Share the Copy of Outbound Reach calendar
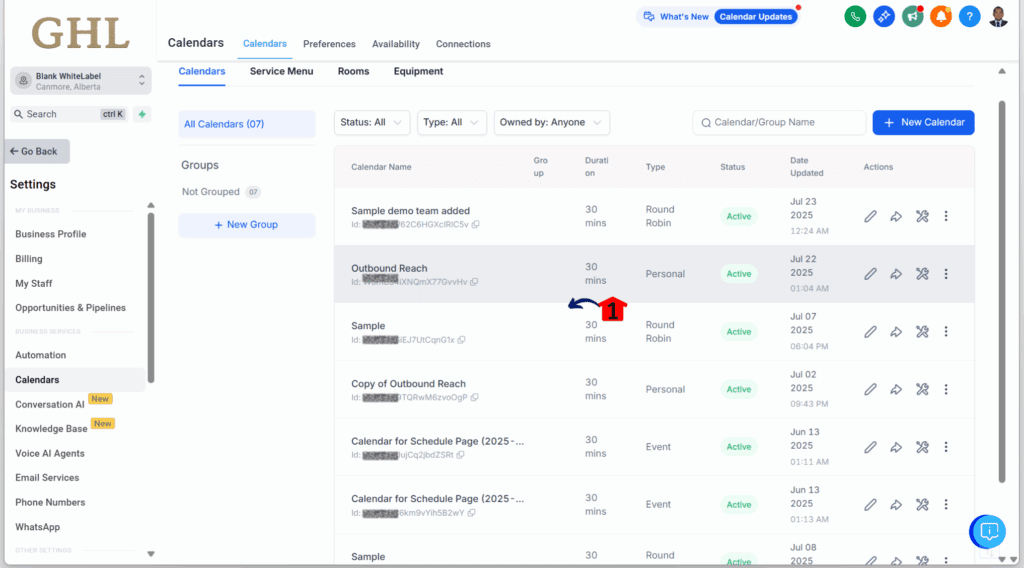1024x568 pixels. tap(896, 389)
